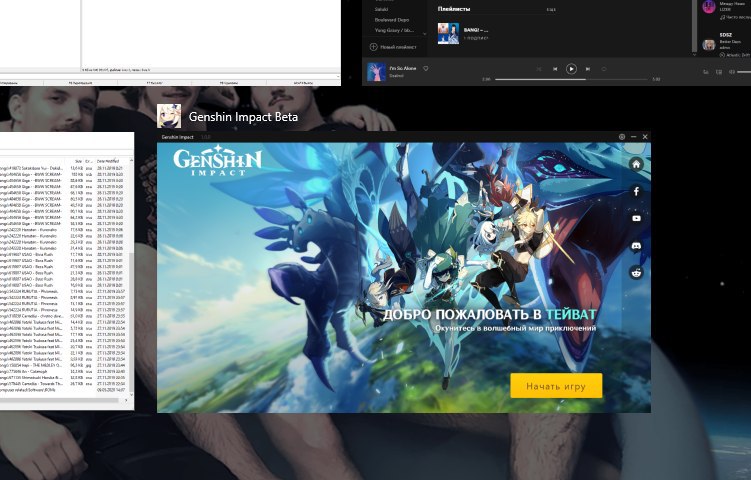
Task: Open the Discord link in Genshin launcher
Action: (636, 246)
